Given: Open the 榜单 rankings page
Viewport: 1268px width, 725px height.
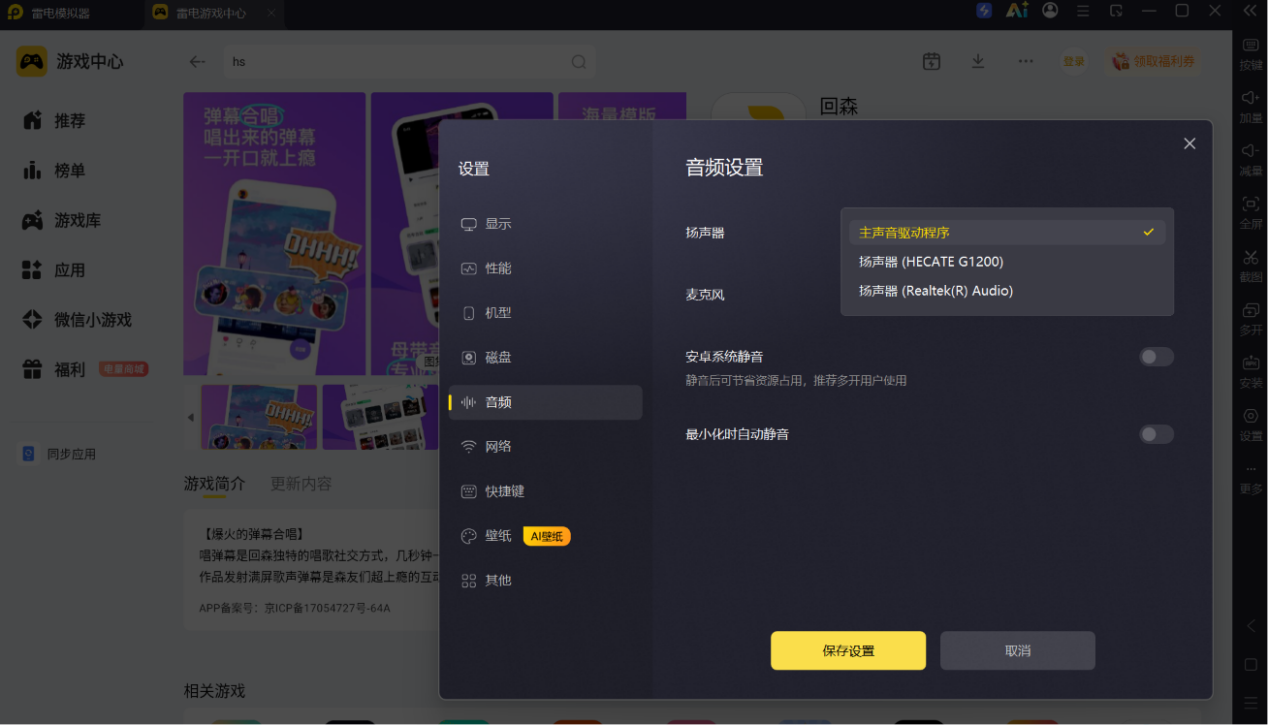Looking at the screenshot, I should point(55,171).
